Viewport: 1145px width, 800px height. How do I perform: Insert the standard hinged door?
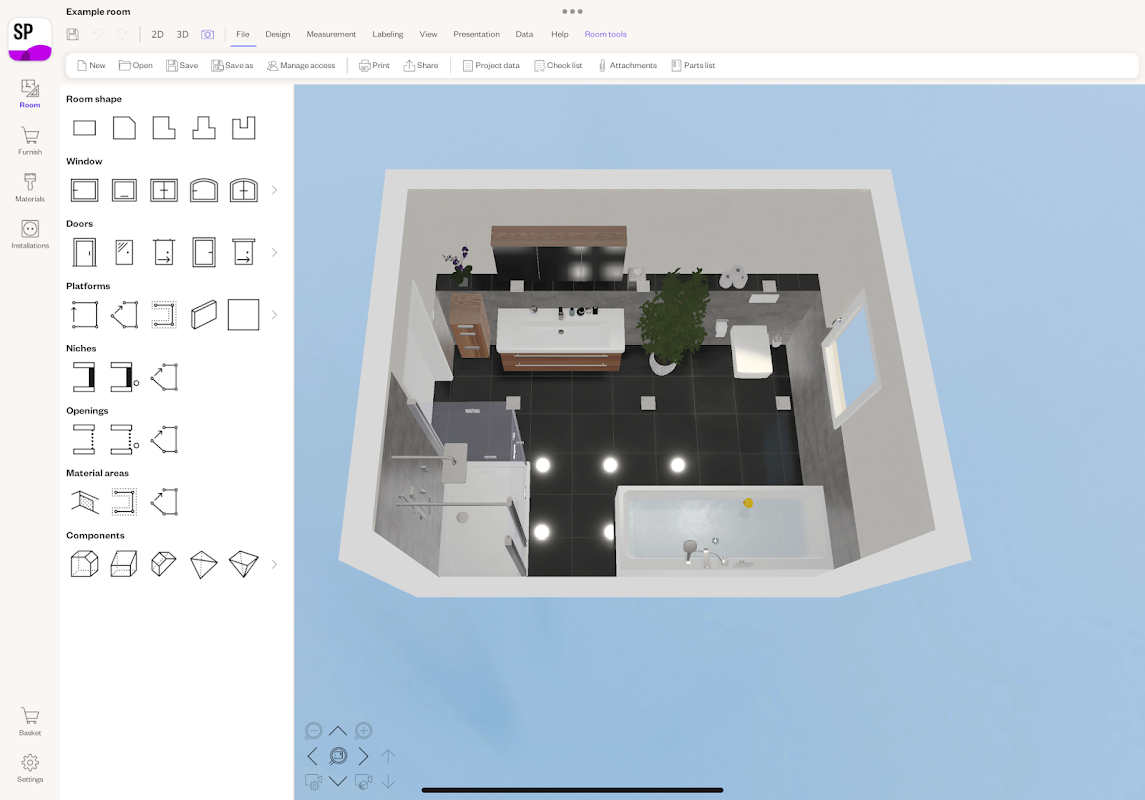click(x=85, y=253)
